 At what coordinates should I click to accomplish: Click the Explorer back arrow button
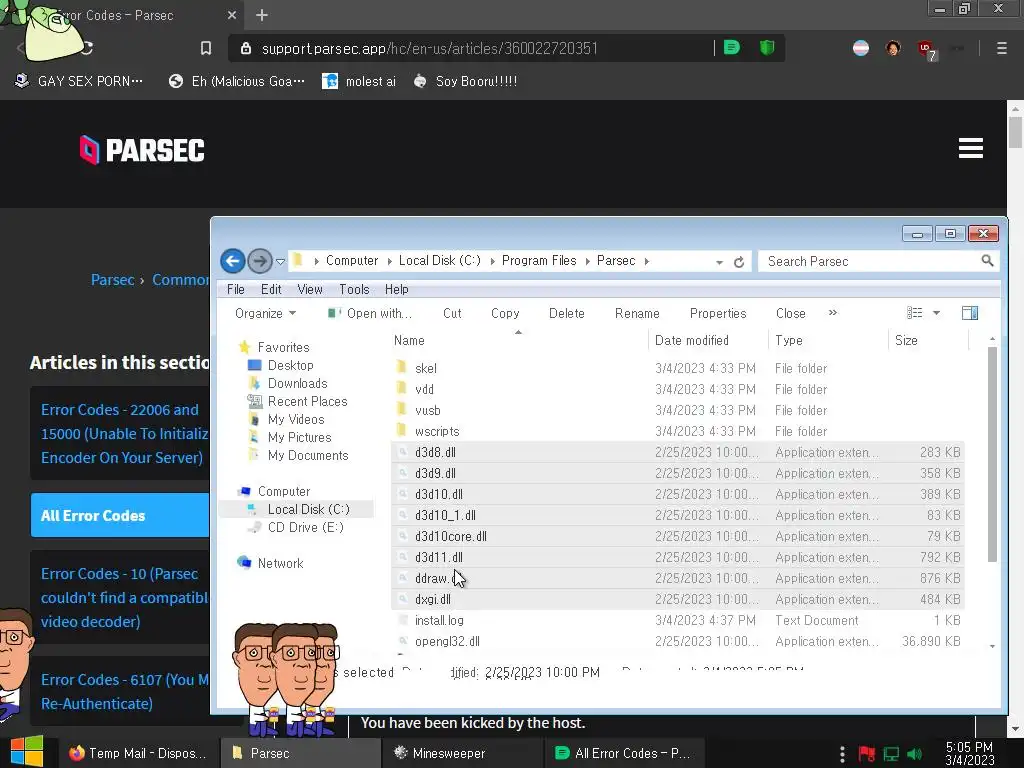point(232,261)
